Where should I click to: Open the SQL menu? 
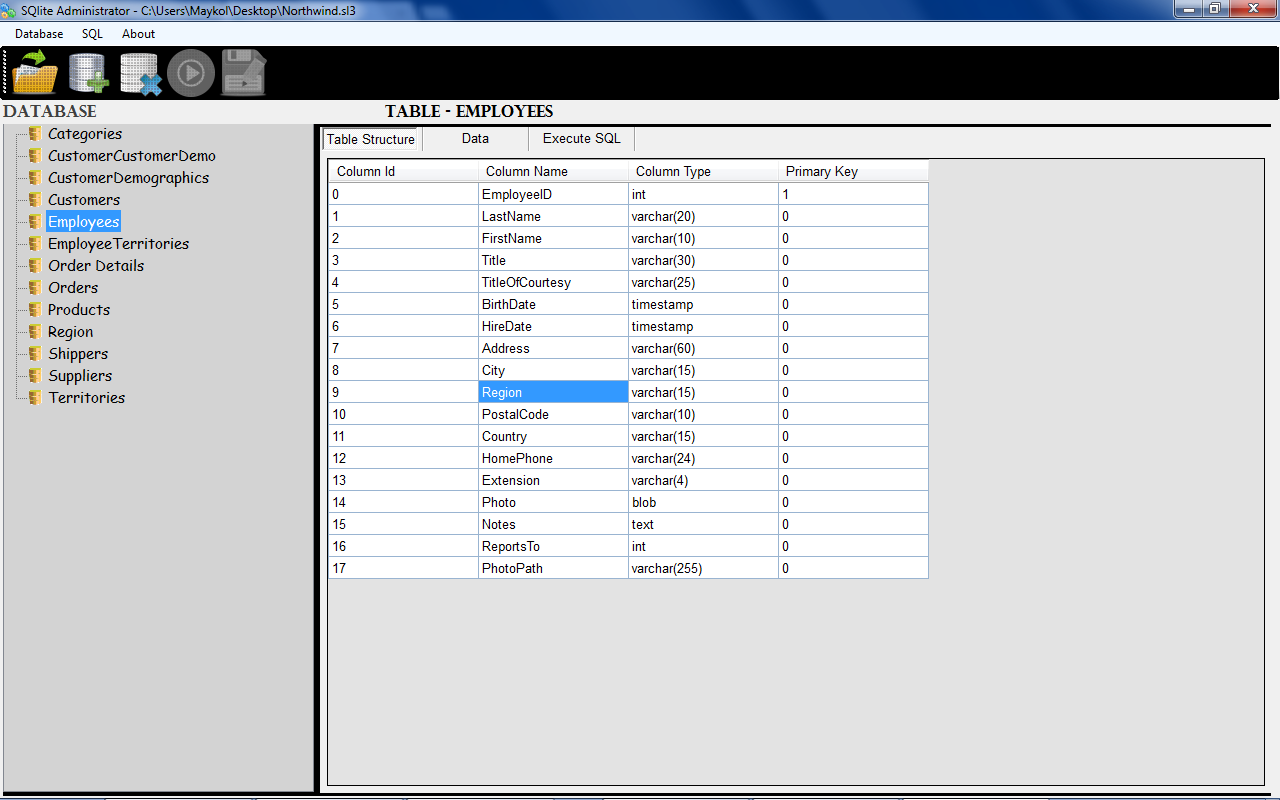[x=92, y=33]
